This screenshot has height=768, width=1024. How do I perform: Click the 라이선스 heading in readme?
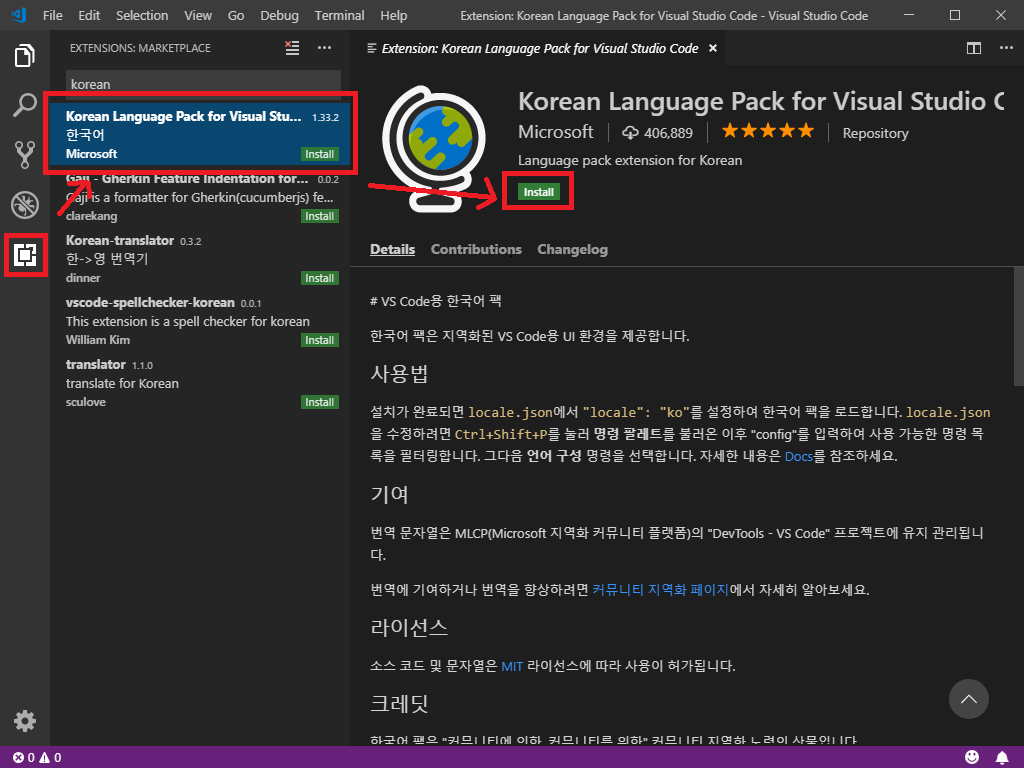click(409, 628)
